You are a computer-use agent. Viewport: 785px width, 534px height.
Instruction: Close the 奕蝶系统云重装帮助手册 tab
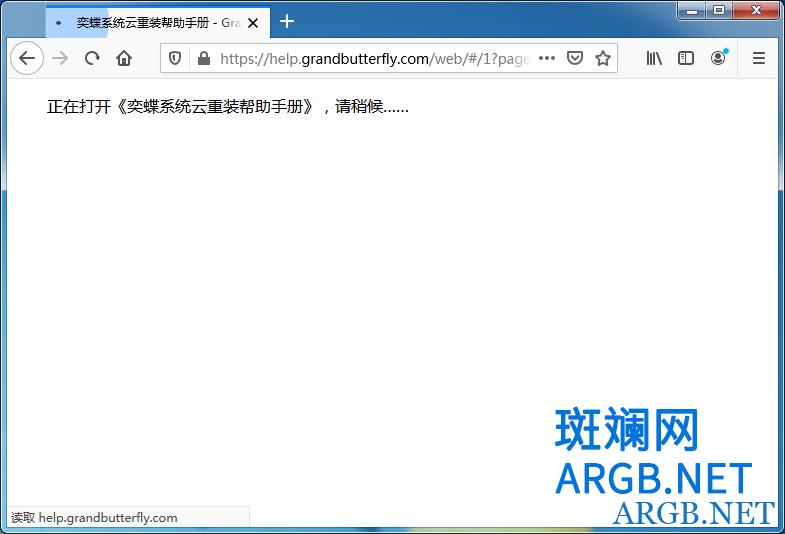tap(253, 23)
